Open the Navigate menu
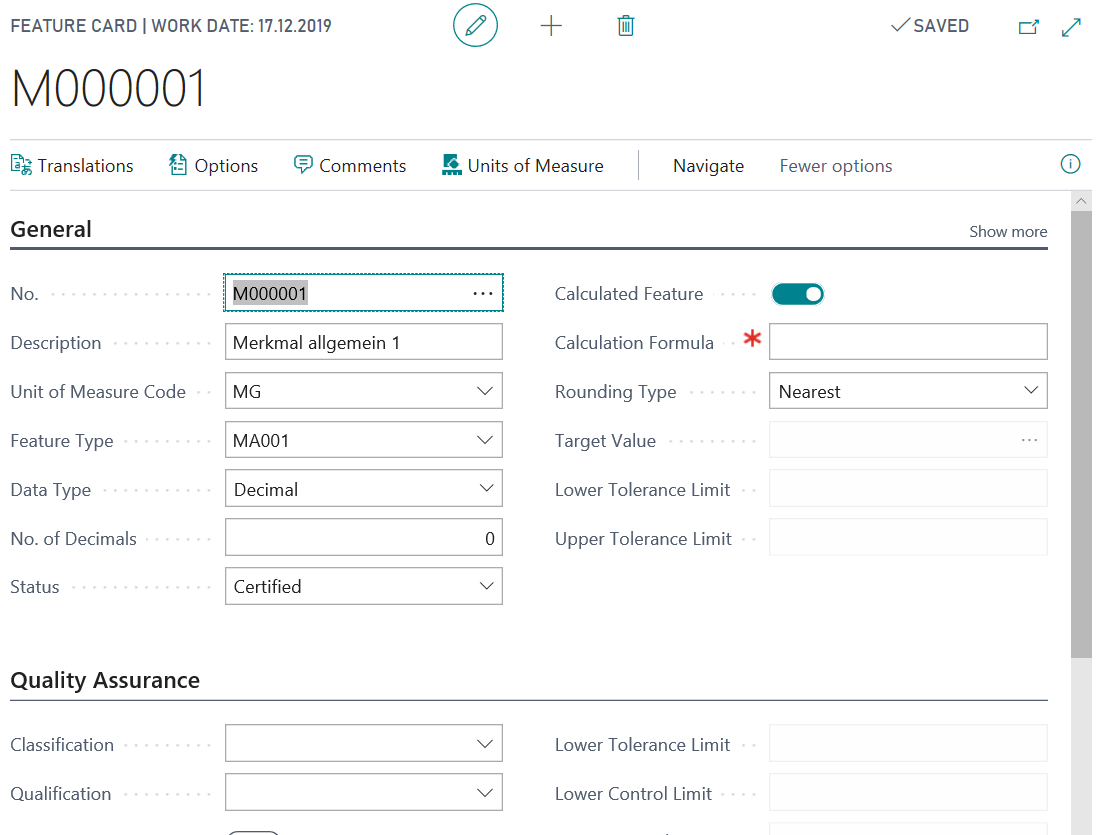The image size is (1101, 835). (708, 166)
